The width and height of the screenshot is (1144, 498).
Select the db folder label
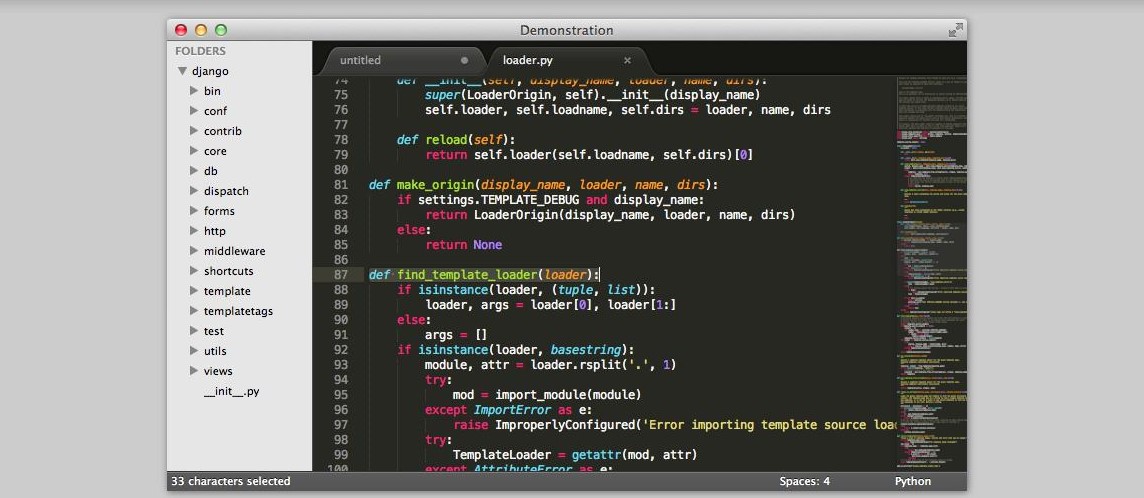(211, 171)
